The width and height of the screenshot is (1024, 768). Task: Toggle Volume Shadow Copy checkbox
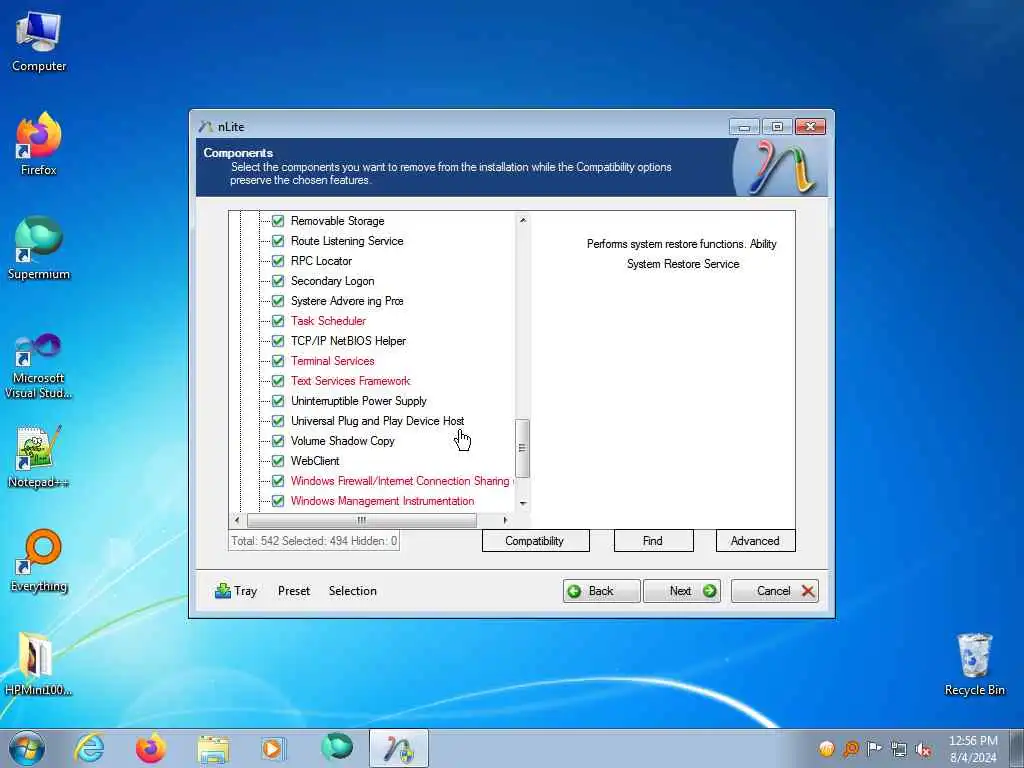278,441
